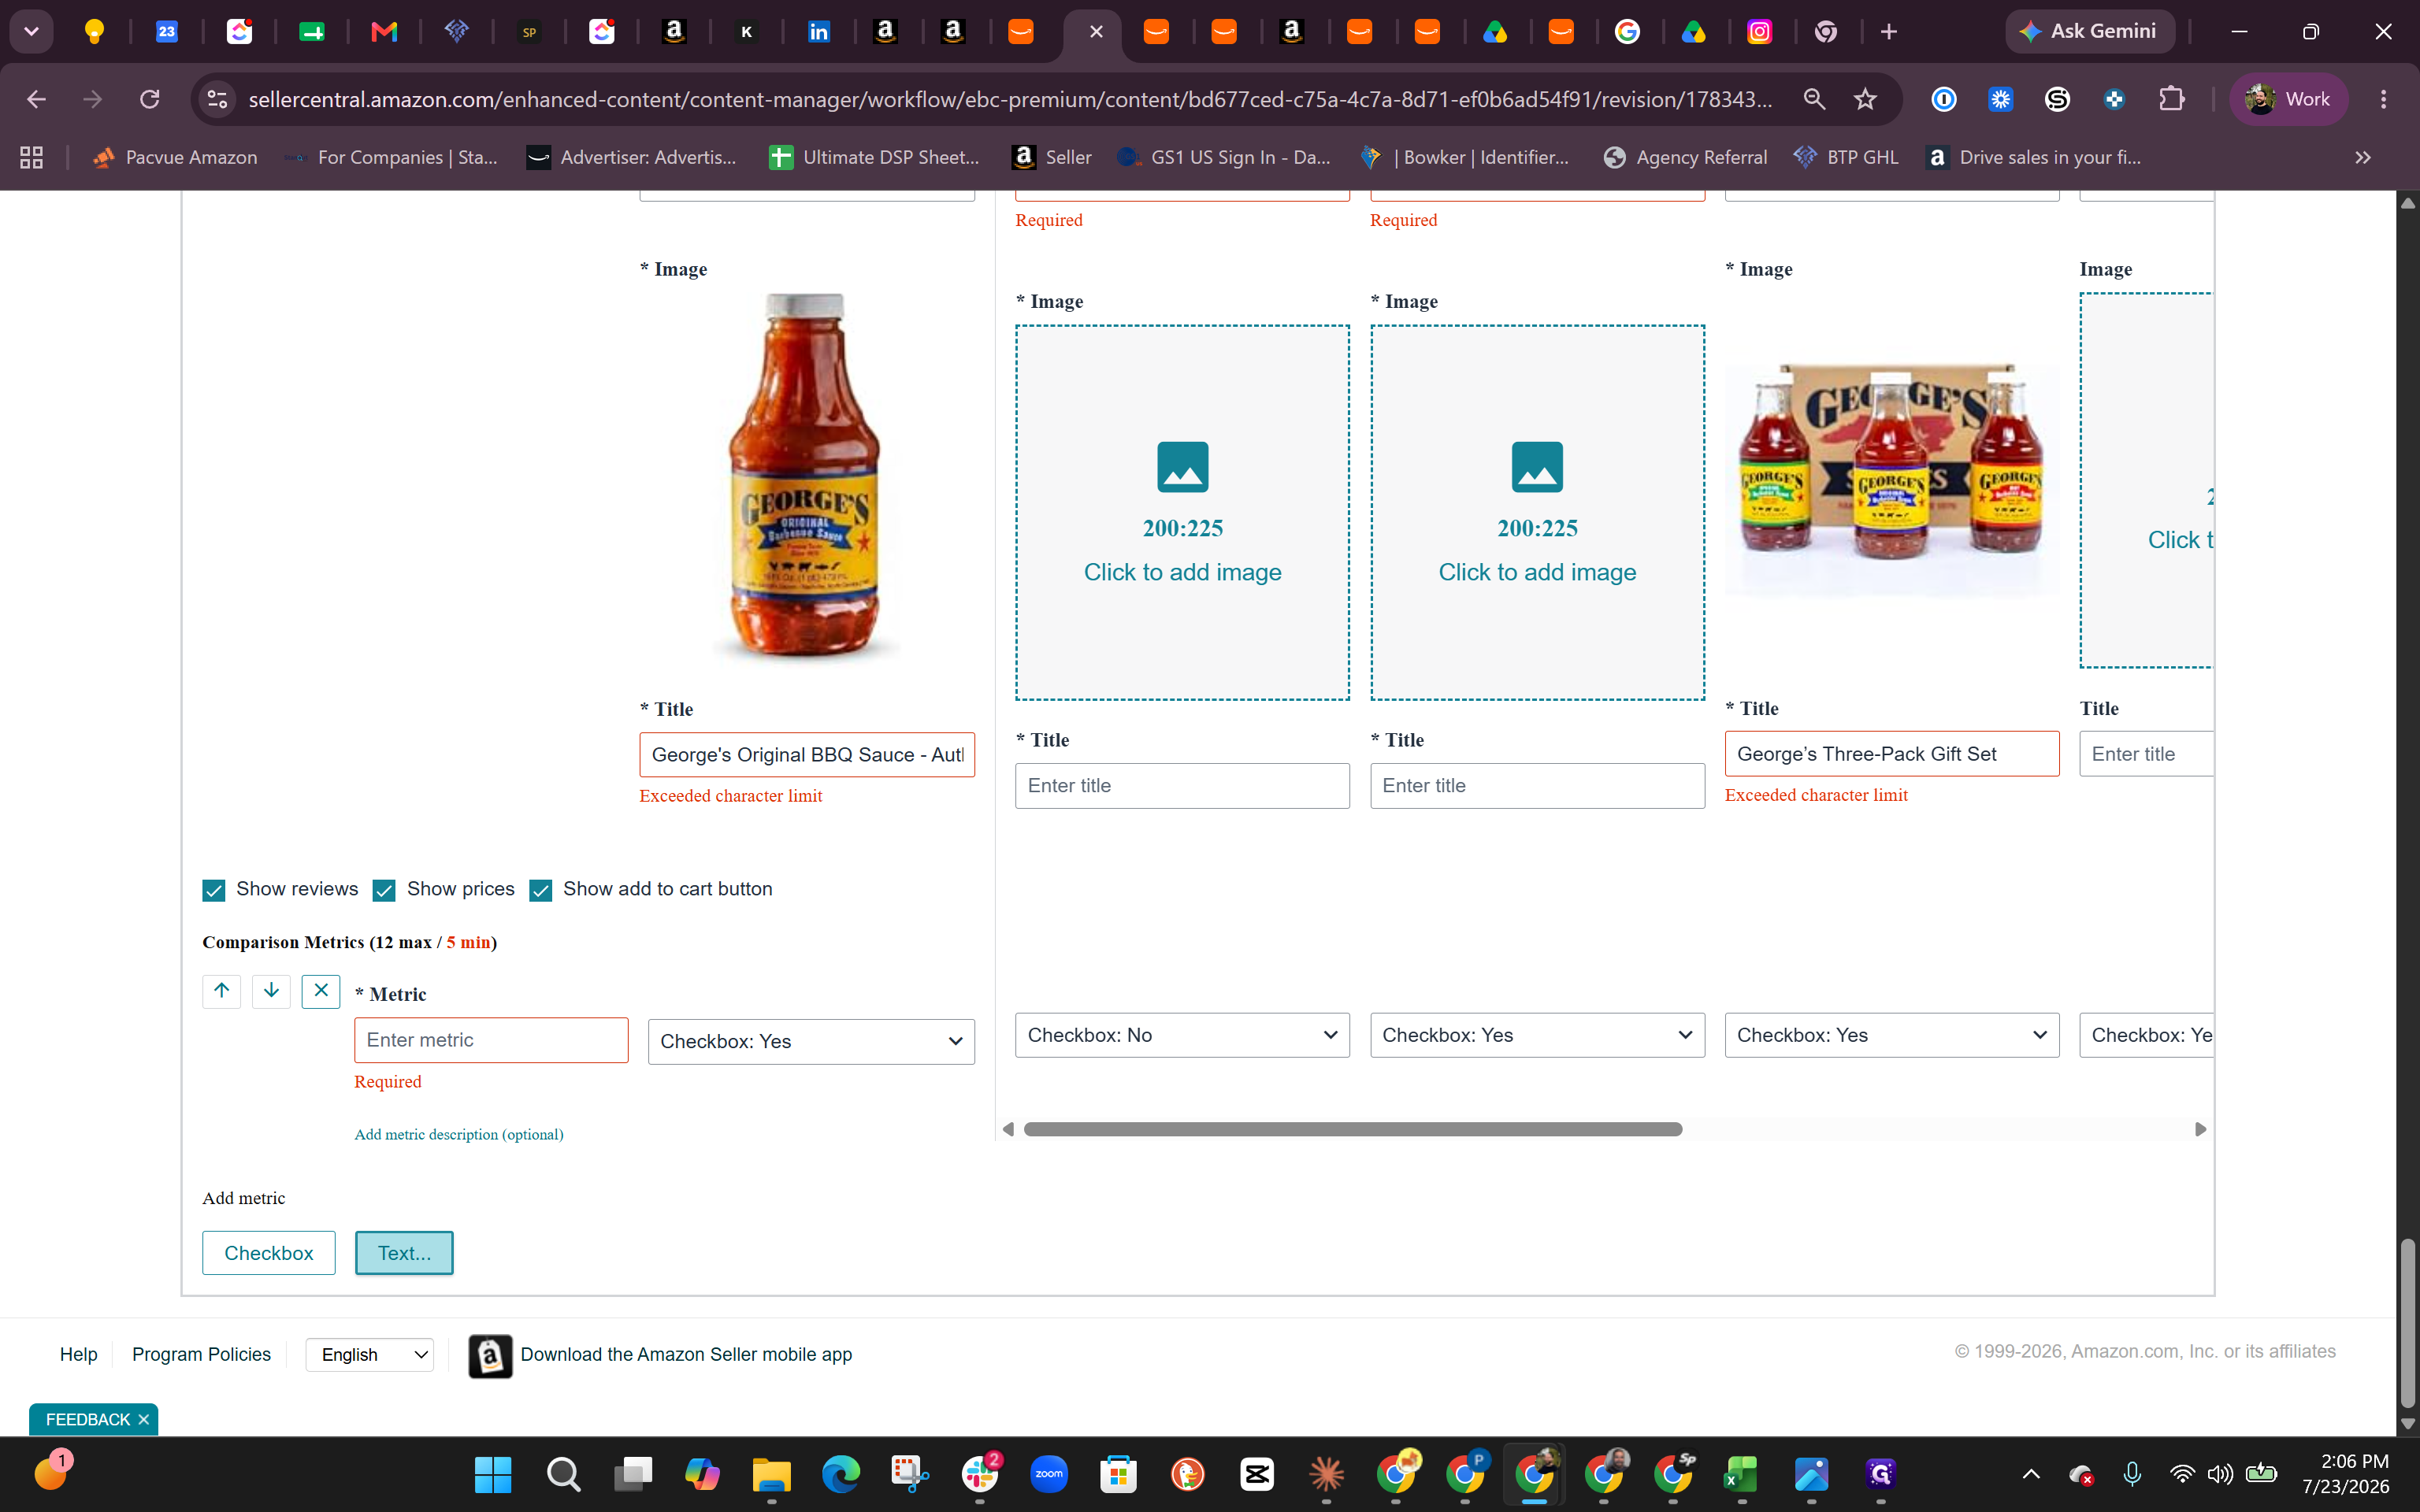Screen dimensions: 2420x1512
Task: Open the Pacvue Amazon bookmark
Action: pos(175,157)
